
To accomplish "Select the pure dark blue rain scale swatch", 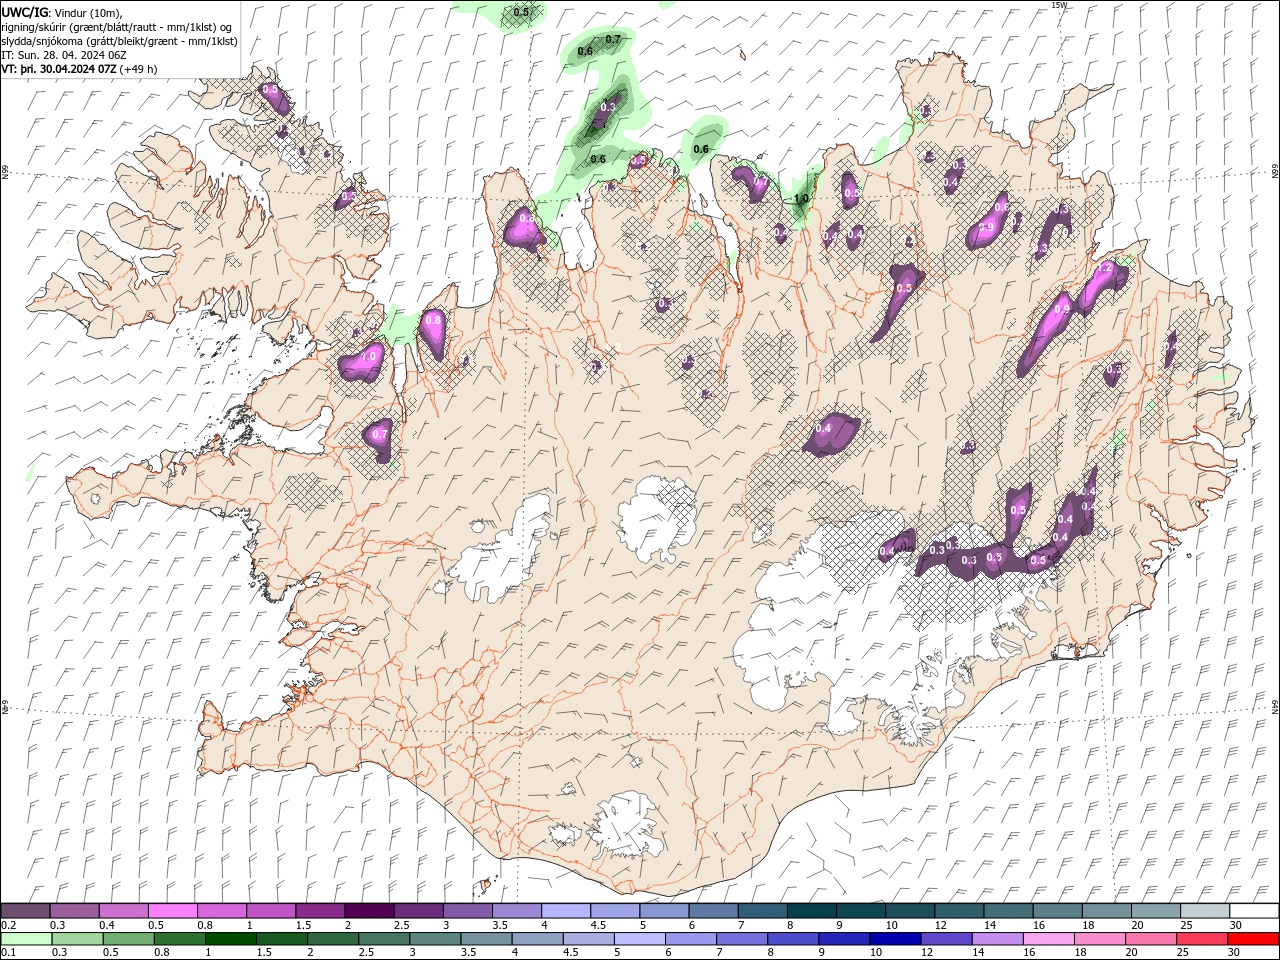I will [895, 939].
